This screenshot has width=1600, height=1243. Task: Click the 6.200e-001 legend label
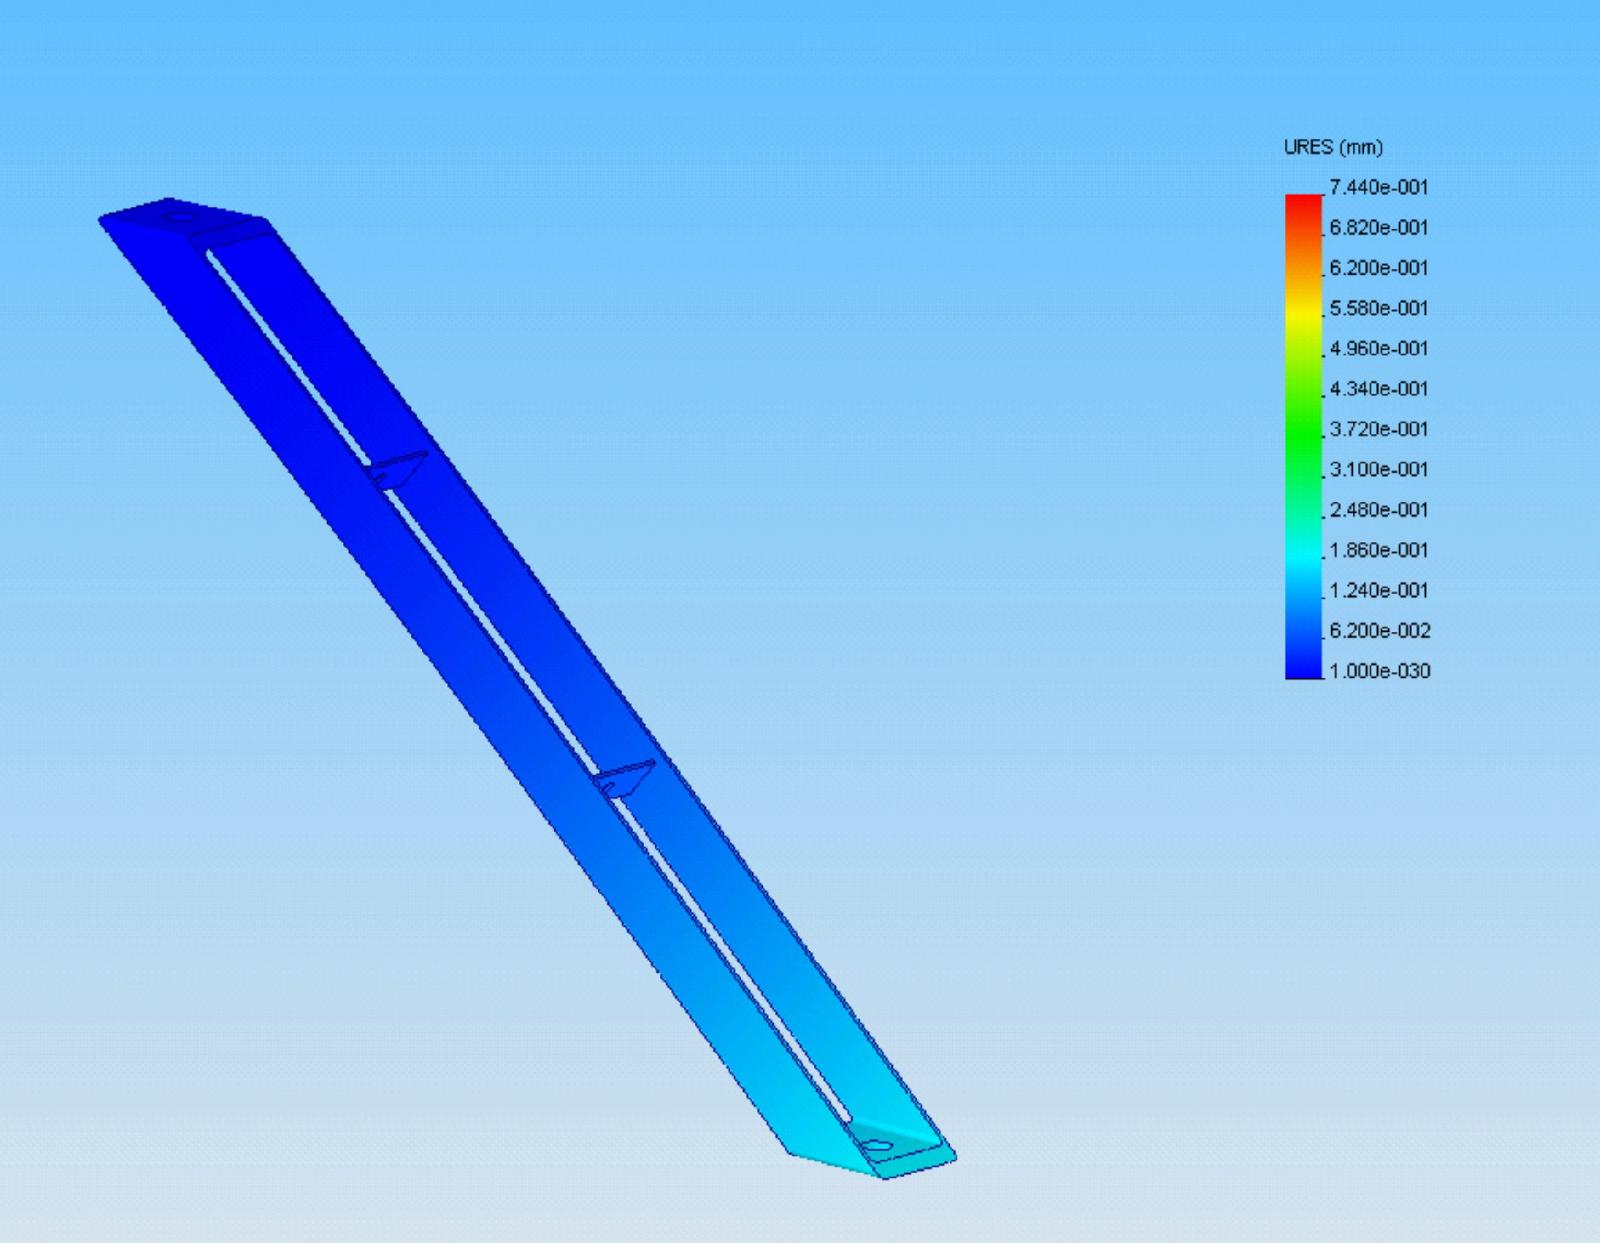pyautogui.click(x=1379, y=268)
